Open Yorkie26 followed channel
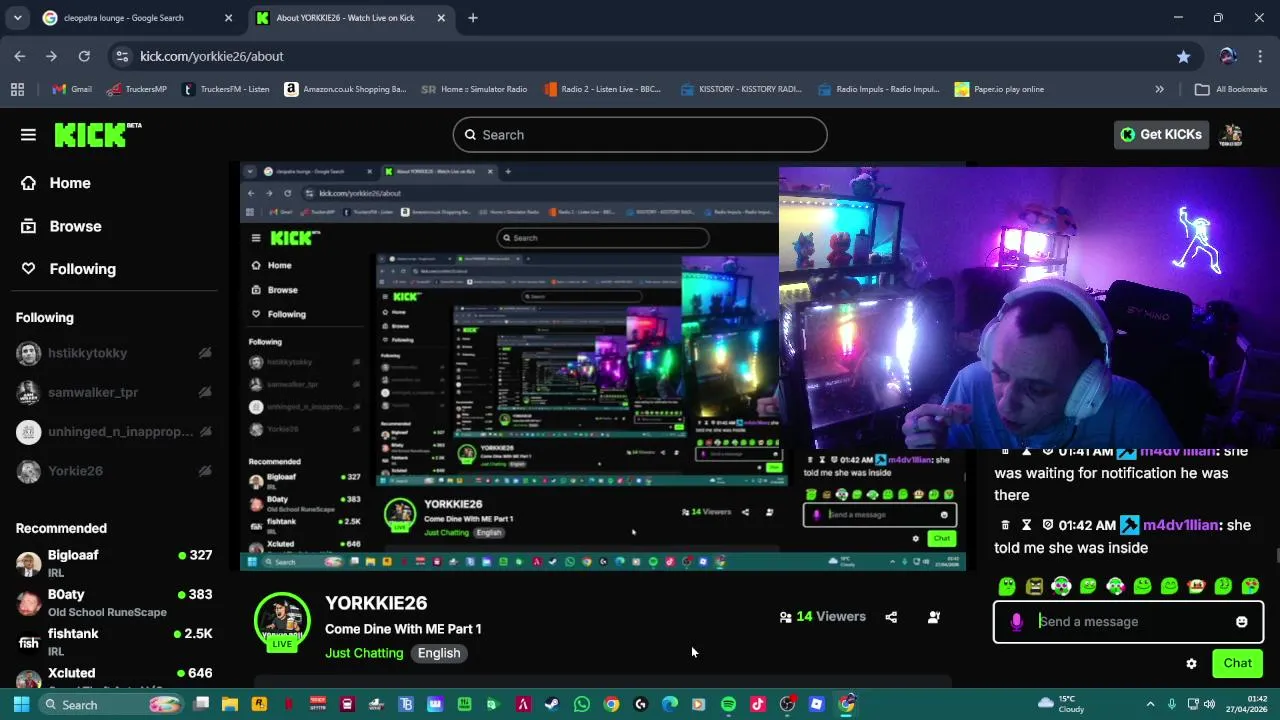1280x720 pixels. [x=75, y=471]
